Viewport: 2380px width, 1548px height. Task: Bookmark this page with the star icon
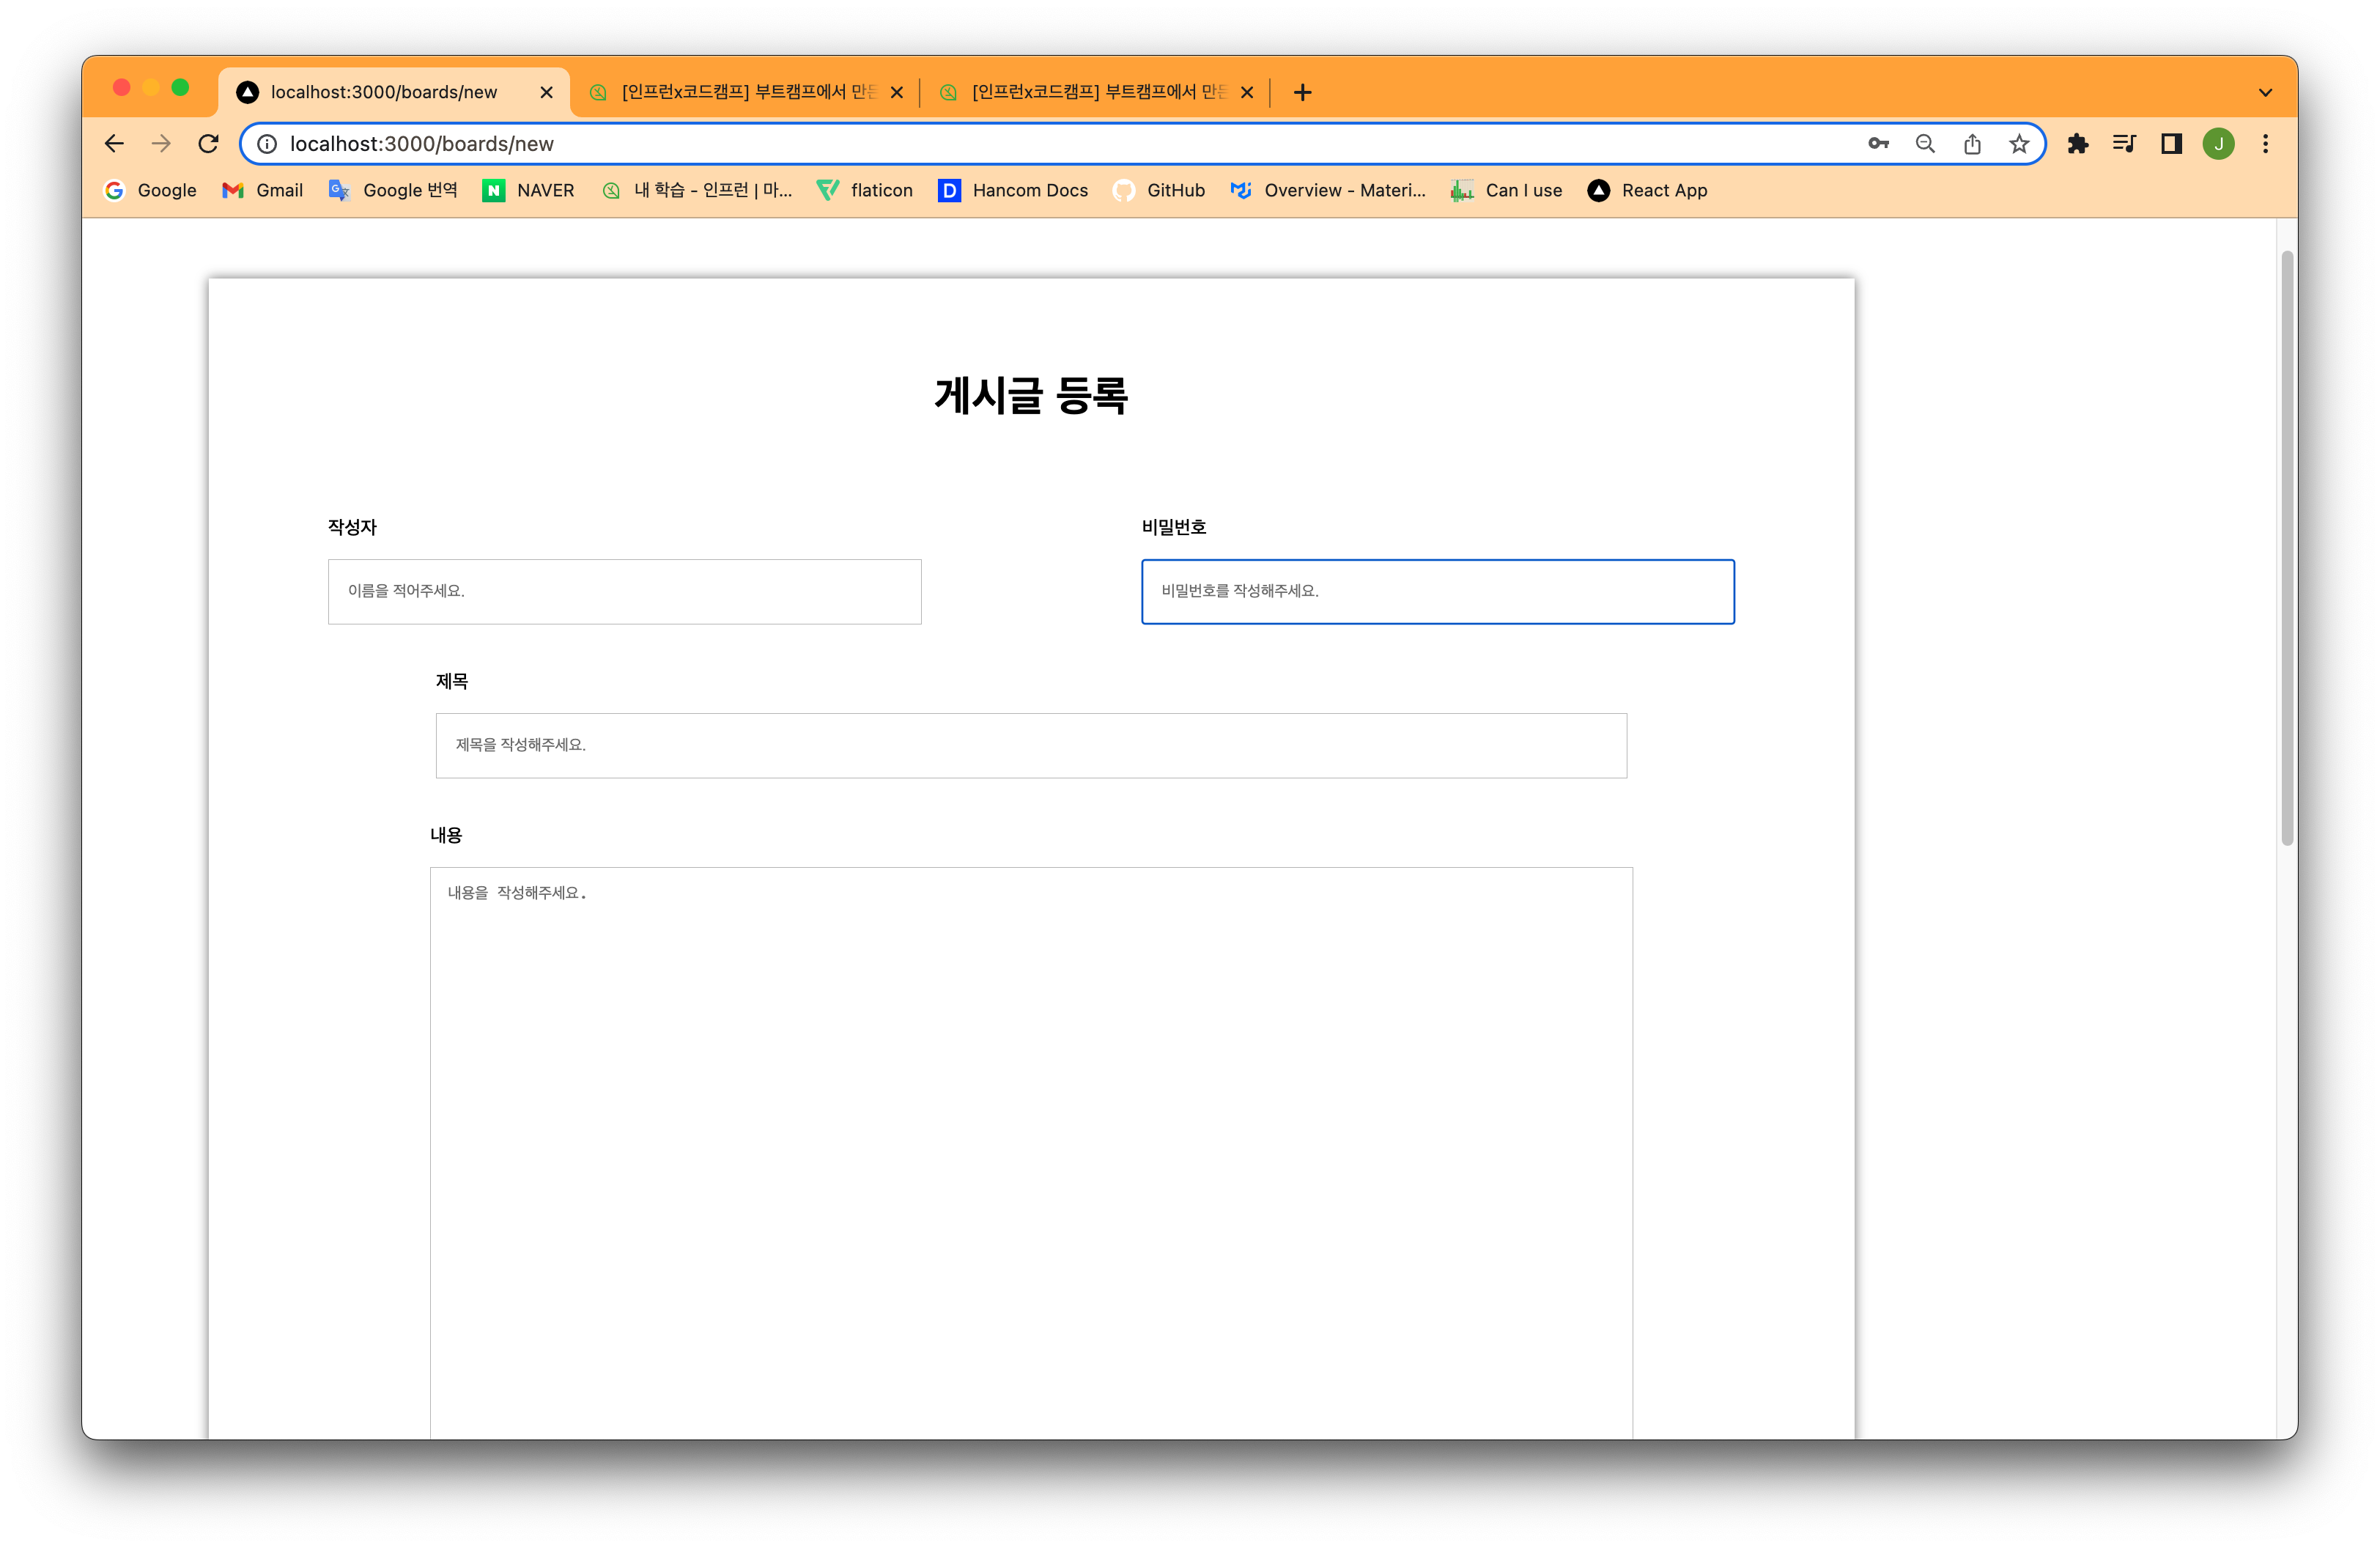point(2019,144)
